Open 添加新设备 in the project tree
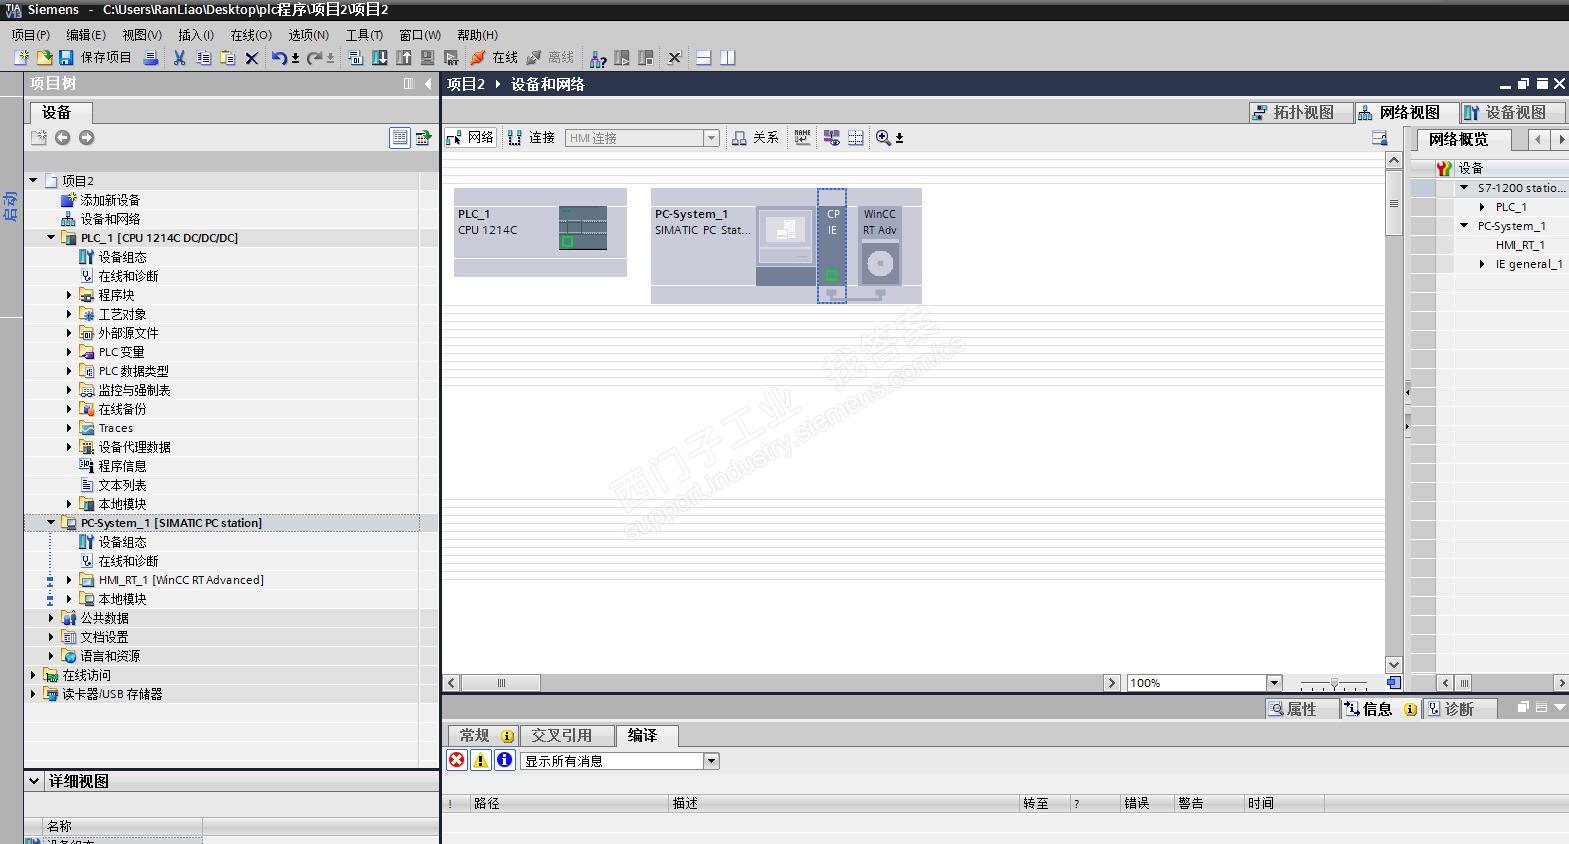This screenshot has width=1569, height=844. pos(110,200)
